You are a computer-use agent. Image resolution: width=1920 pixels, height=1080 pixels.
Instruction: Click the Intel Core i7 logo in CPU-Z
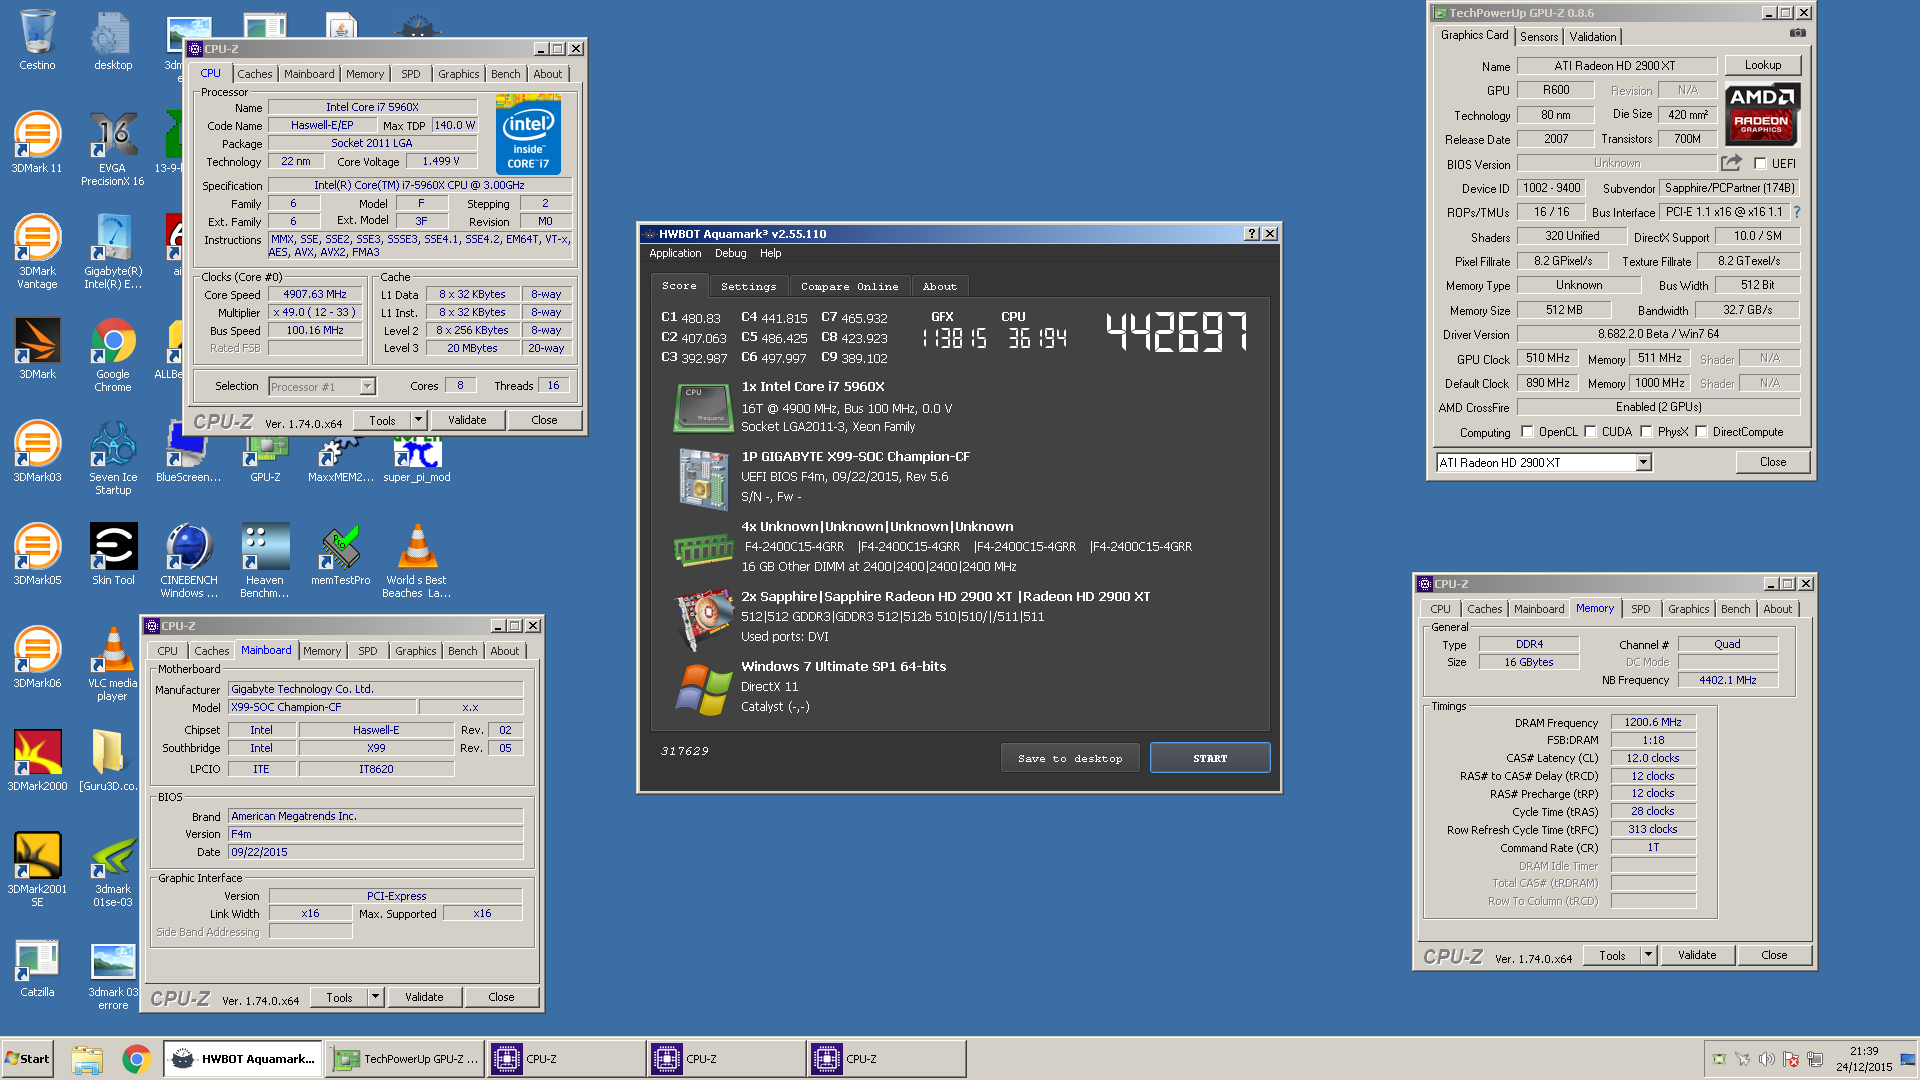pyautogui.click(x=528, y=135)
